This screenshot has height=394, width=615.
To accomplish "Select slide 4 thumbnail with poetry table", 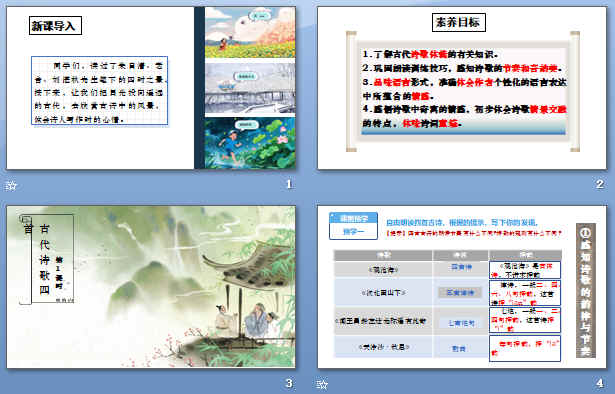I will (x=462, y=287).
